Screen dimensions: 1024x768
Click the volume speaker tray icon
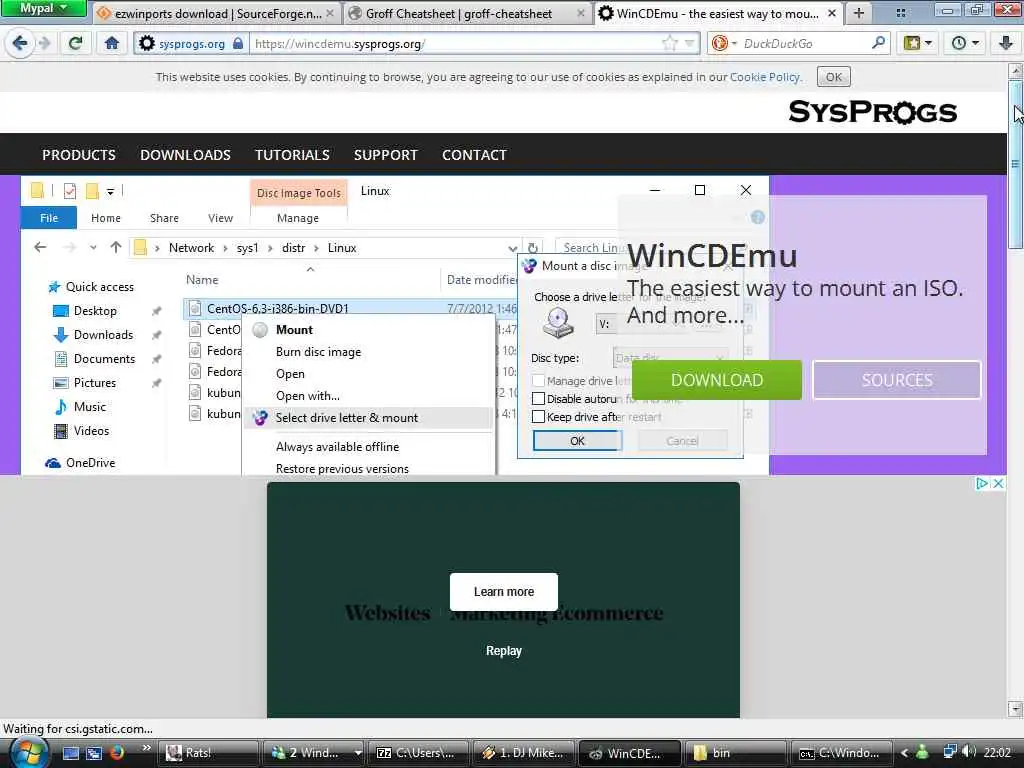[969, 752]
